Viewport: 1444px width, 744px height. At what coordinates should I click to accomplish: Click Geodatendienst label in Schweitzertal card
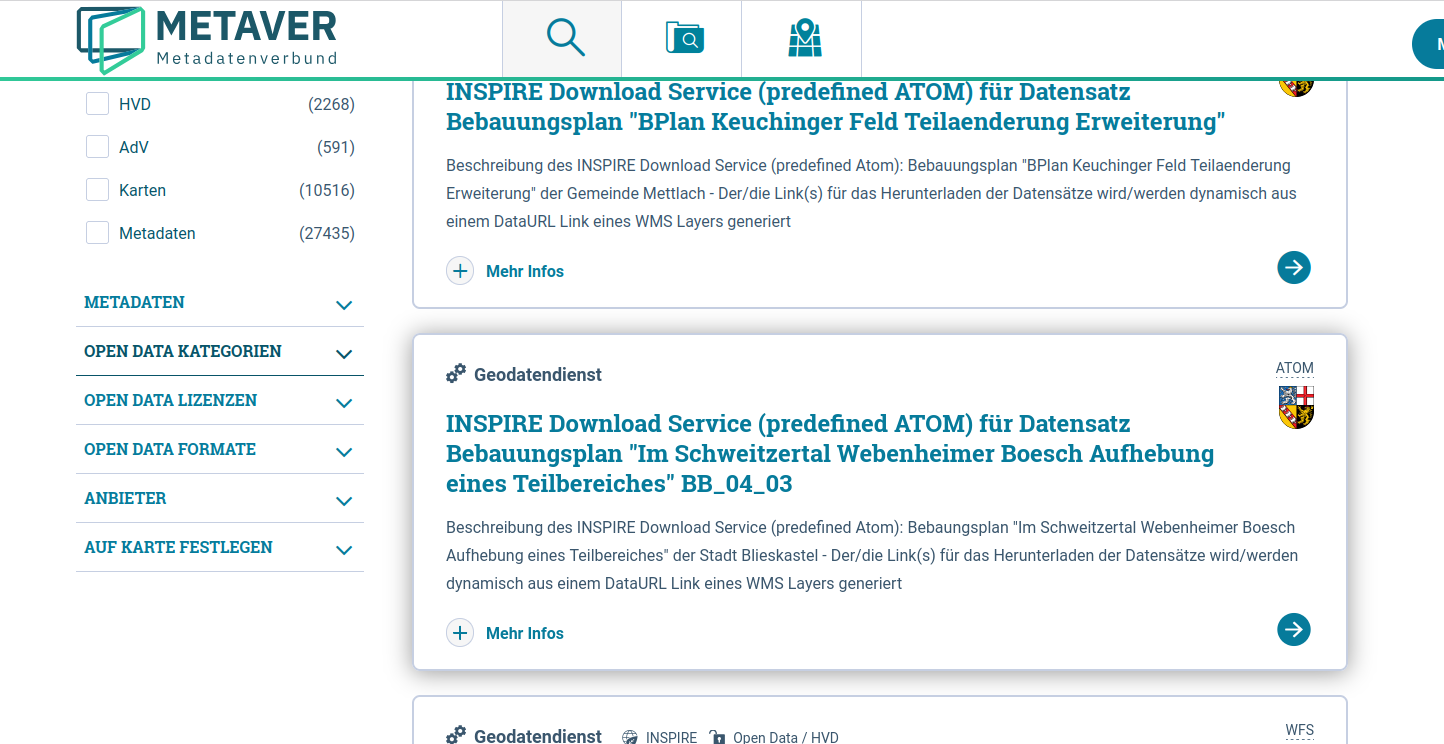click(538, 374)
